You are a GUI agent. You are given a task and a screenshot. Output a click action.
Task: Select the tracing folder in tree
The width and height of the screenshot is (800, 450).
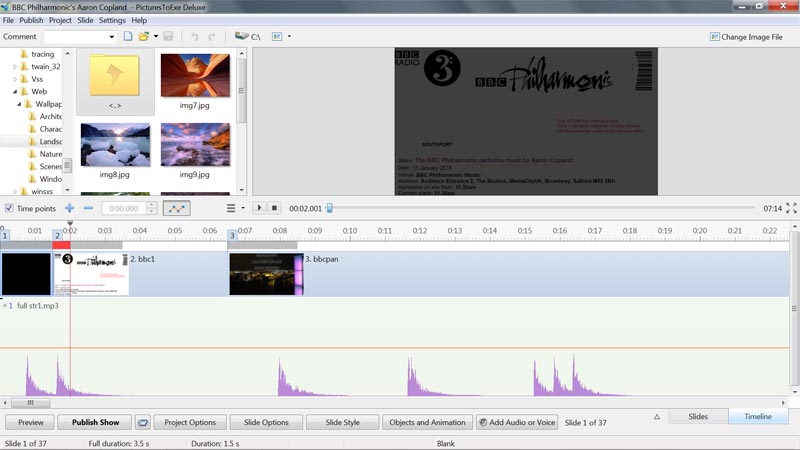coord(37,54)
